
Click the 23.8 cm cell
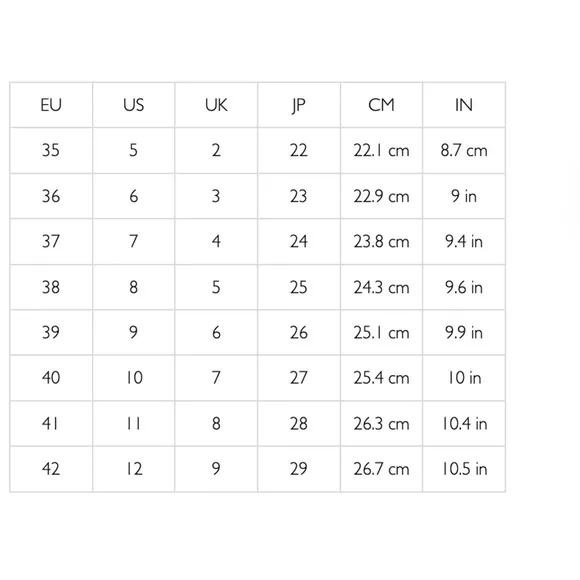381,242
